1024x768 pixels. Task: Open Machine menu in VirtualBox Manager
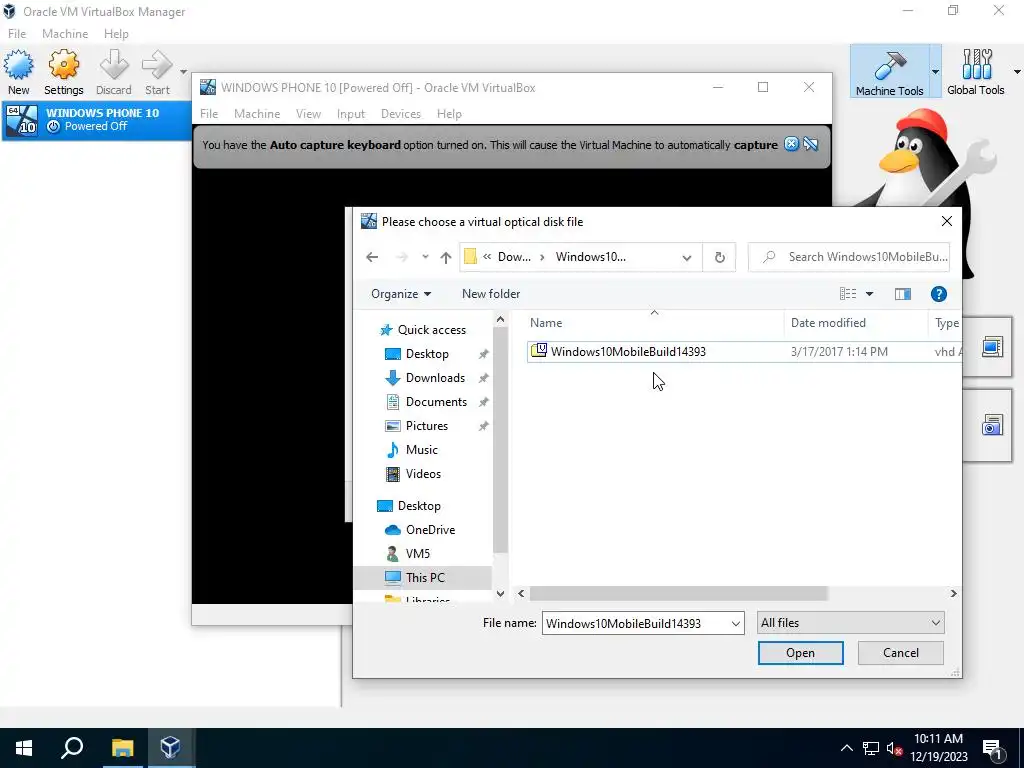(x=65, y=34)
